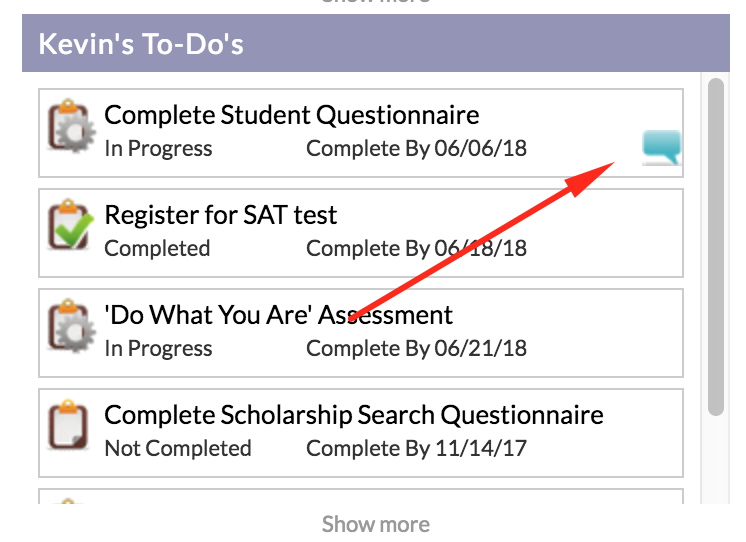Image resolution: width=746 pixels, height=542 pixels.
Task: Click the In Progress status of Student Questionnaire
Action: pos(158,148)
